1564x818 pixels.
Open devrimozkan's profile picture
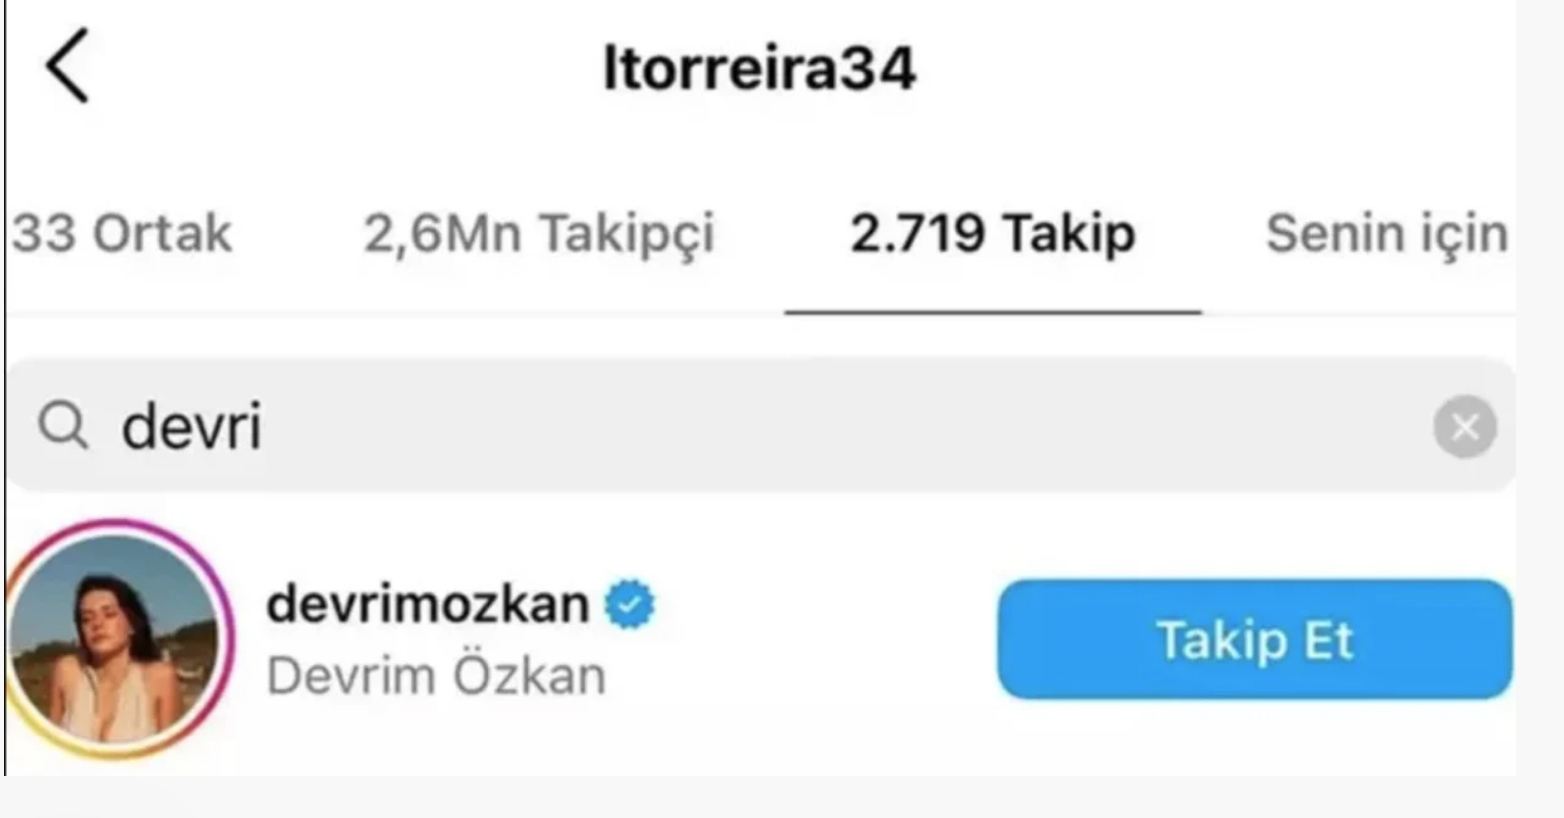pos(115,640)
